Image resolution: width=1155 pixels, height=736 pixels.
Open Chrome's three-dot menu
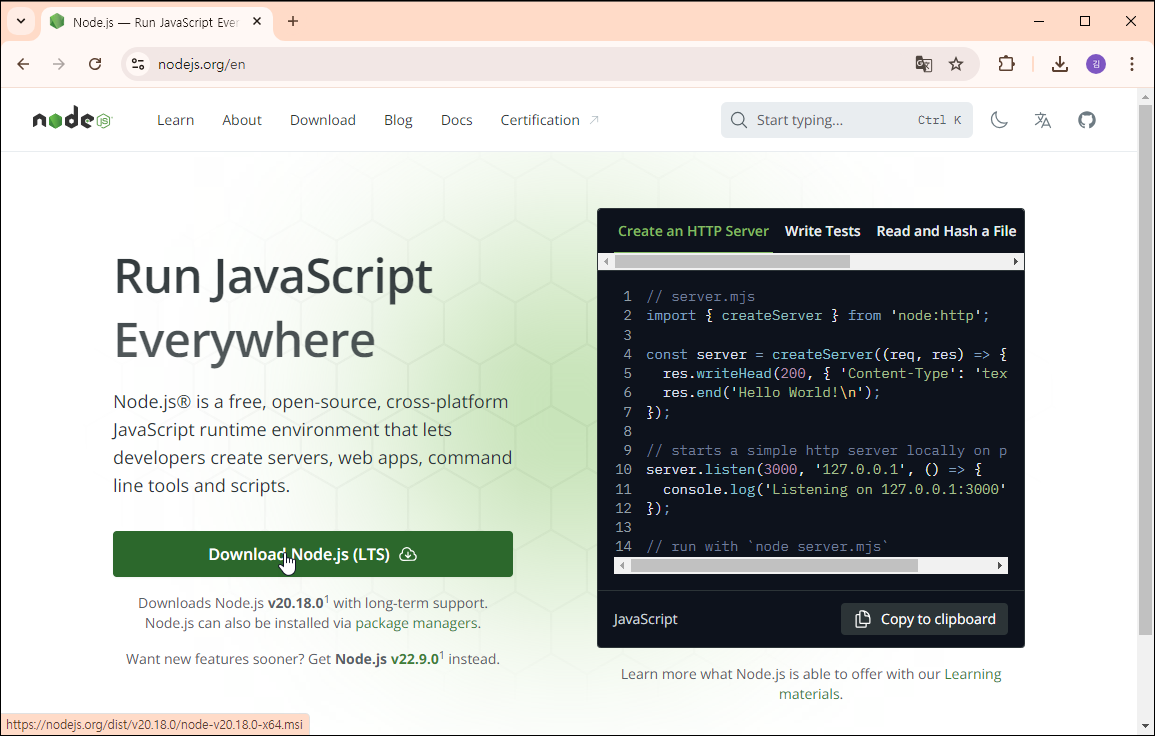(x=1131, y=63)
